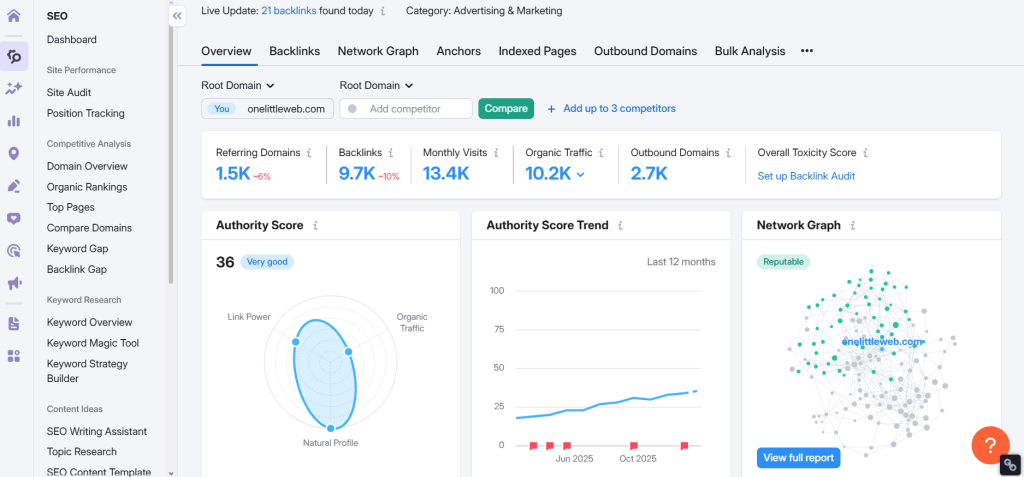
Task: Open the Local location-pin icon in the left rail
Action: tap(14, 153)
